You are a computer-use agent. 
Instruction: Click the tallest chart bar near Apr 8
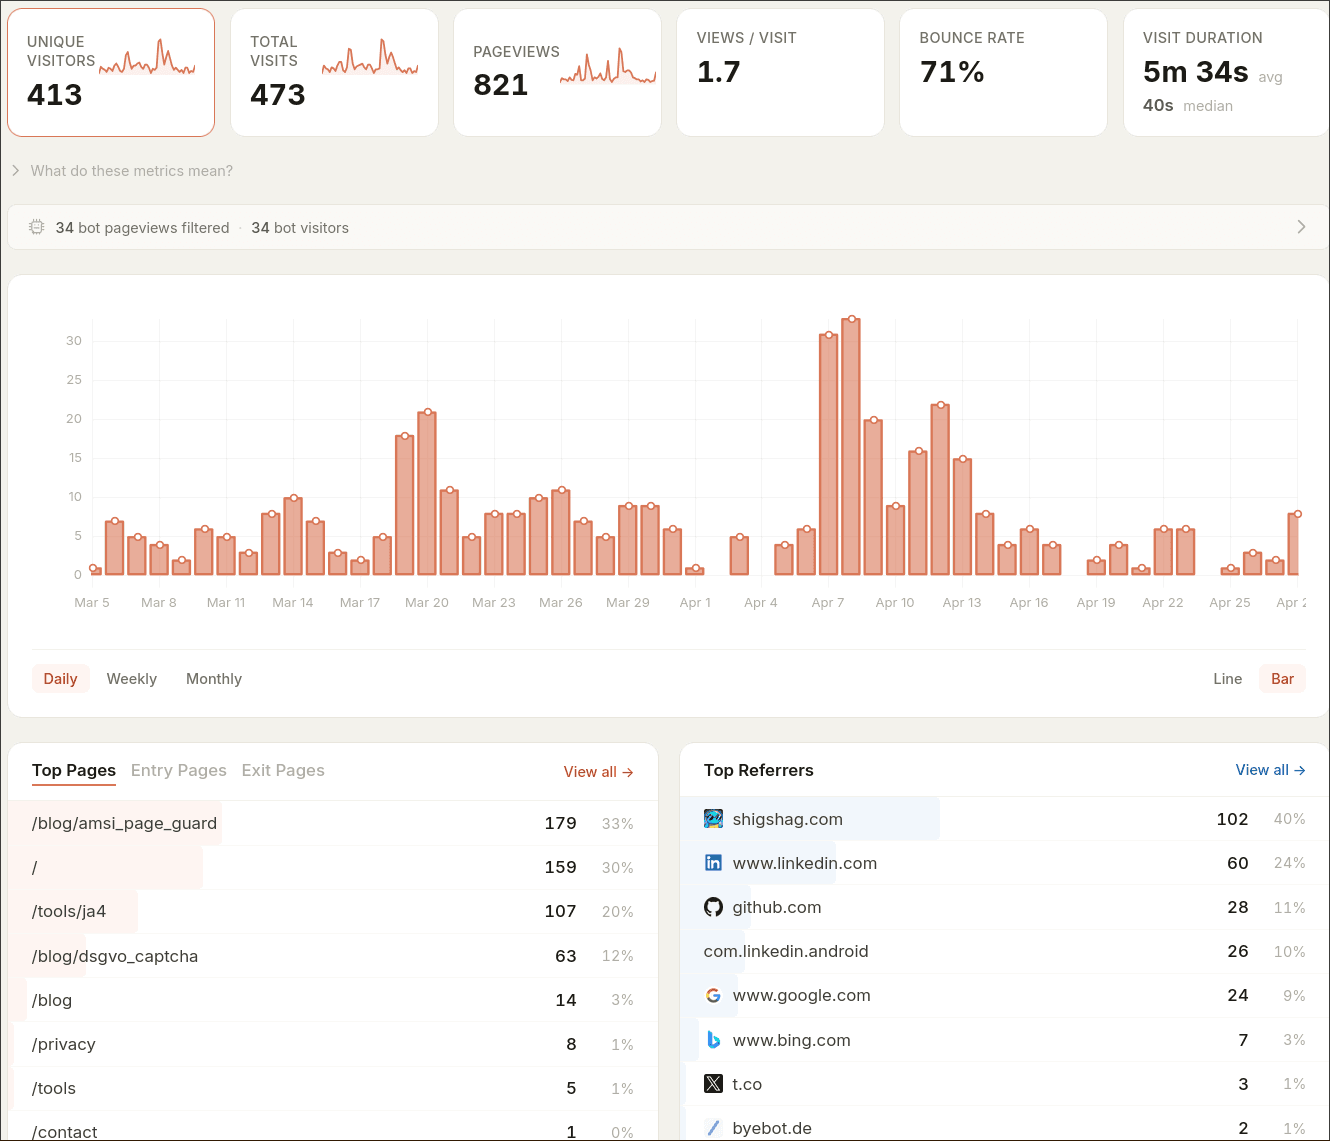click(x=851, y=447)
